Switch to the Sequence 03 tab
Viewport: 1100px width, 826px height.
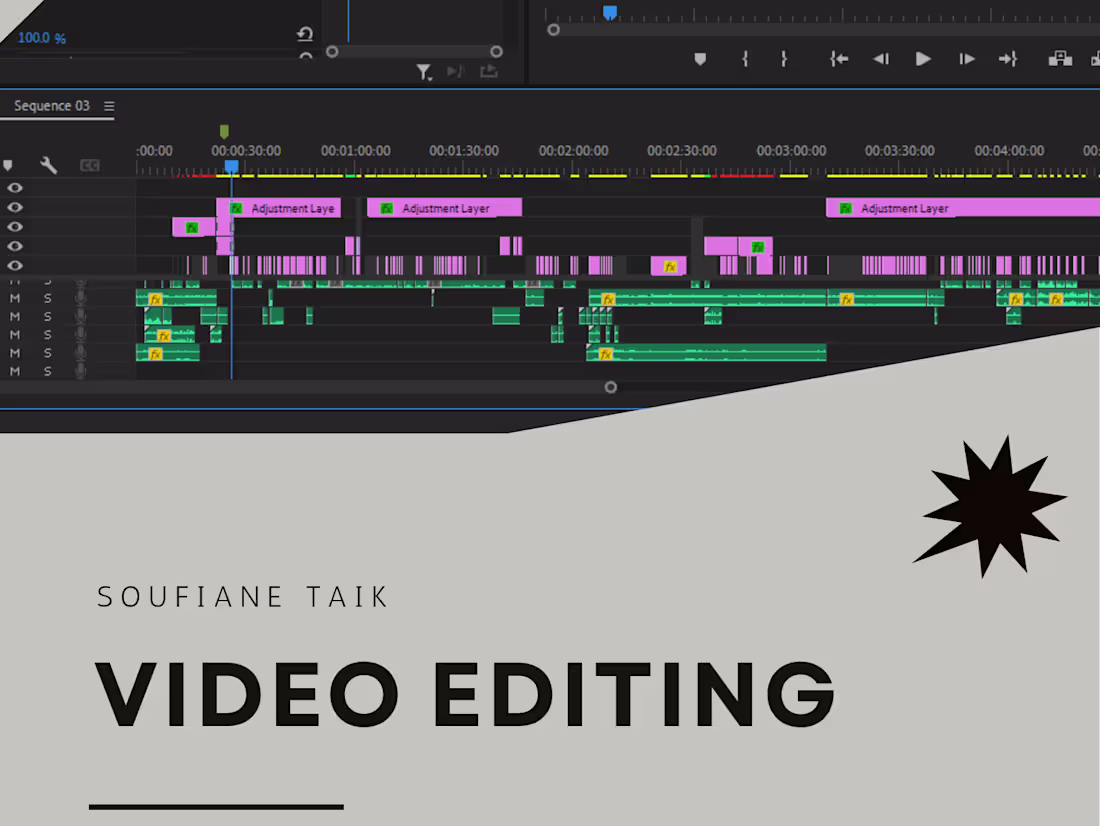pos(50,106)
